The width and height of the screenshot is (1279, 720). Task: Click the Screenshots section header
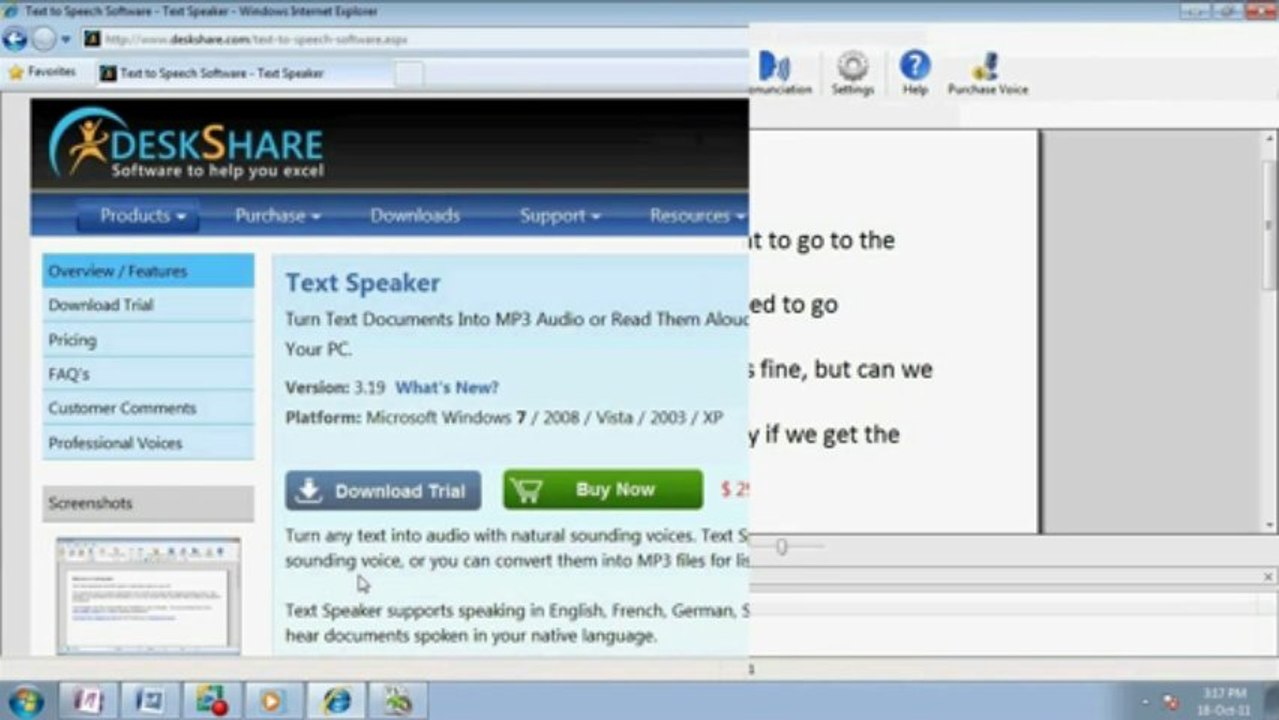pos(148,503)
